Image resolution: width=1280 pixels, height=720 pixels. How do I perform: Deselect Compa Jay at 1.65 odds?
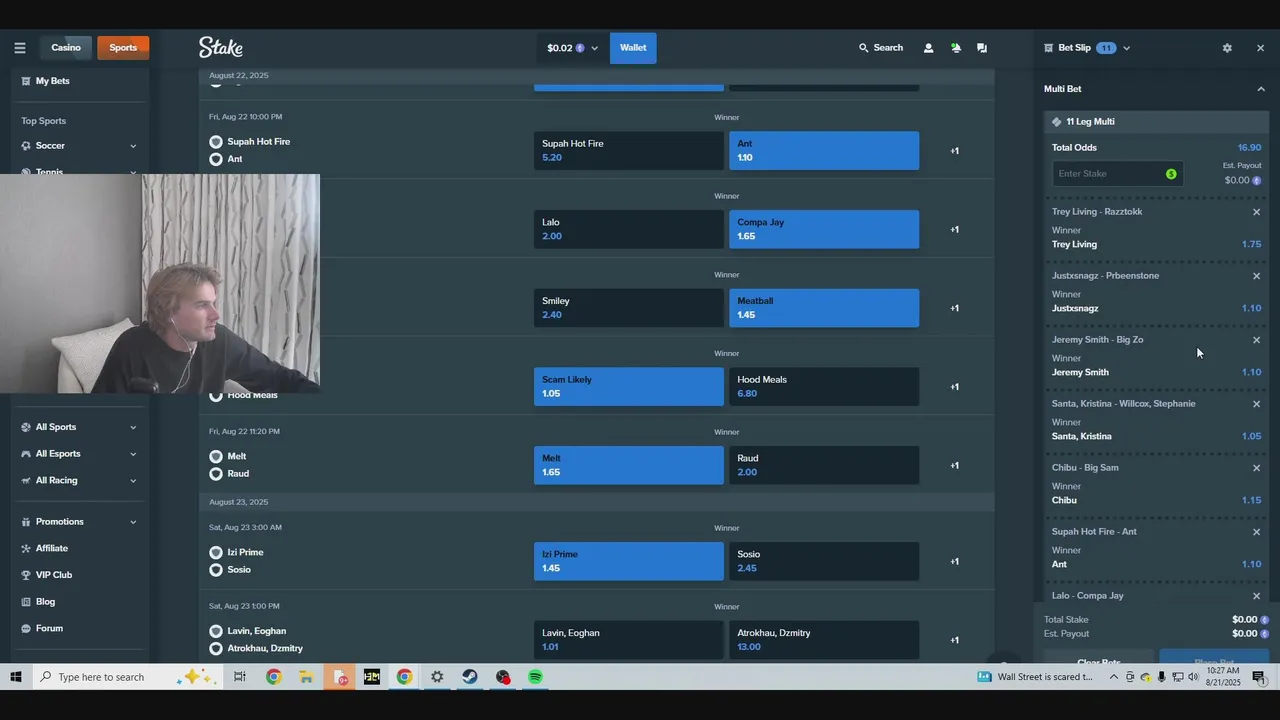824,229
